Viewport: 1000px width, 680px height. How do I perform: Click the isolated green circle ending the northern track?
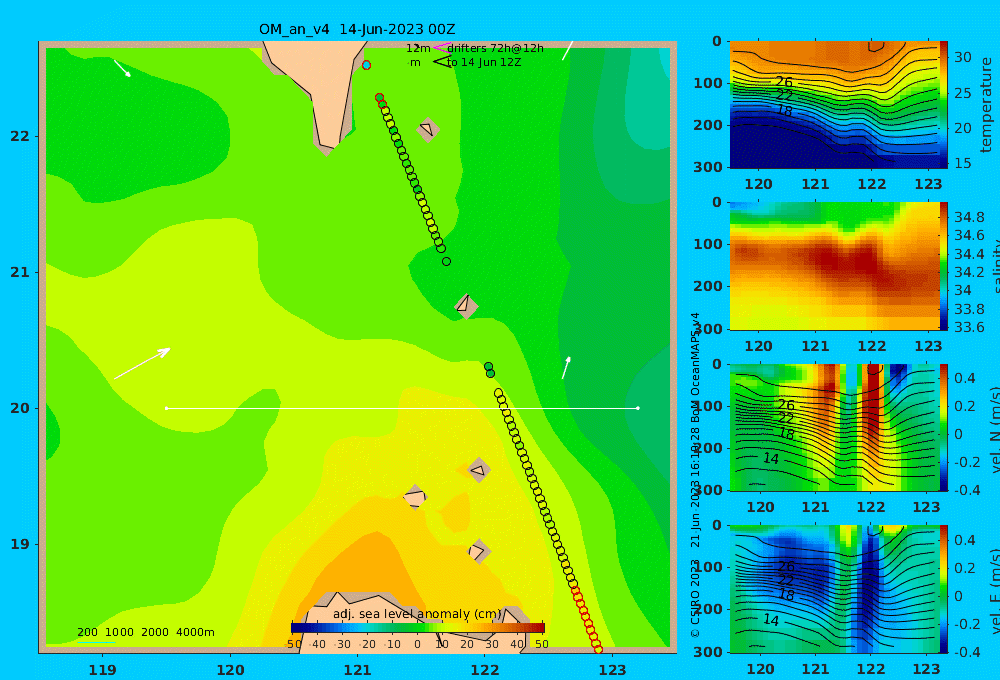[446, 262]
